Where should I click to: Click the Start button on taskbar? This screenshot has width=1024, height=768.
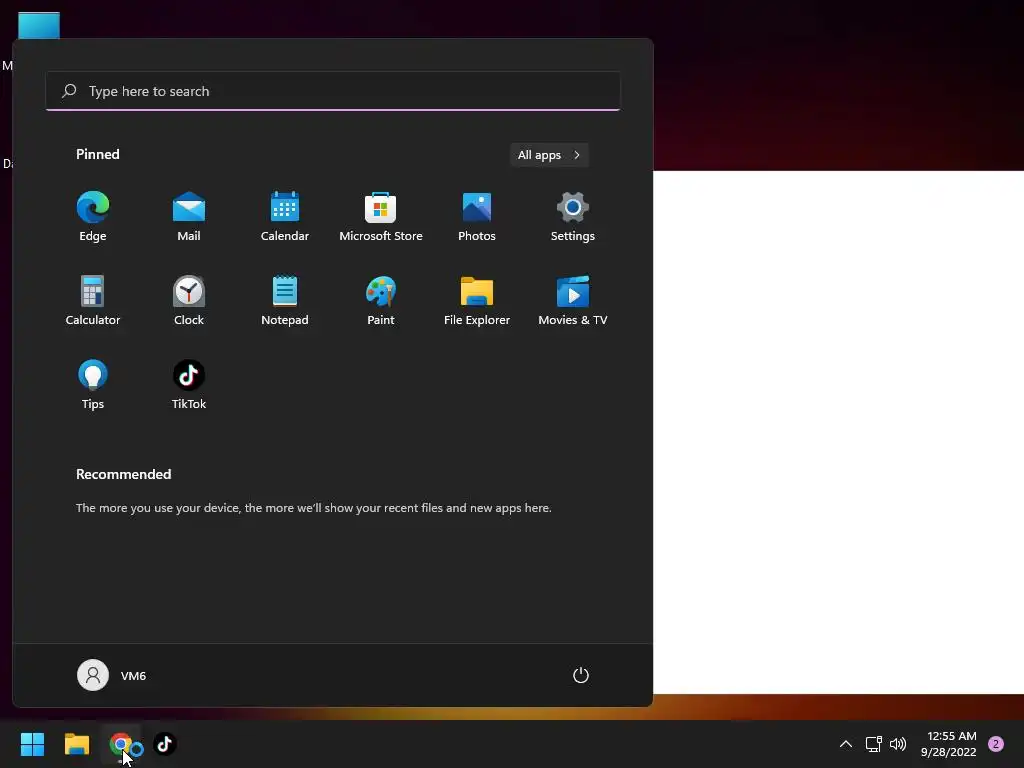pos(32,744)
